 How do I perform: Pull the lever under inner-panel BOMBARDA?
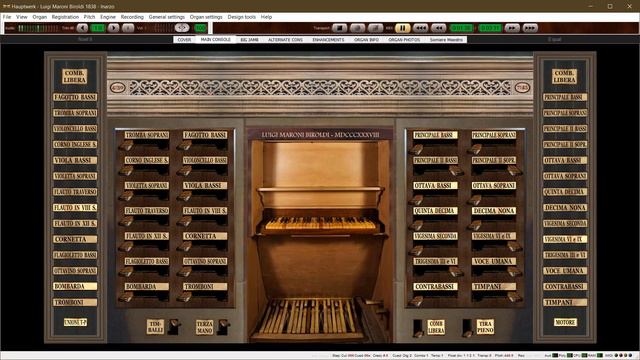point(126,297)
